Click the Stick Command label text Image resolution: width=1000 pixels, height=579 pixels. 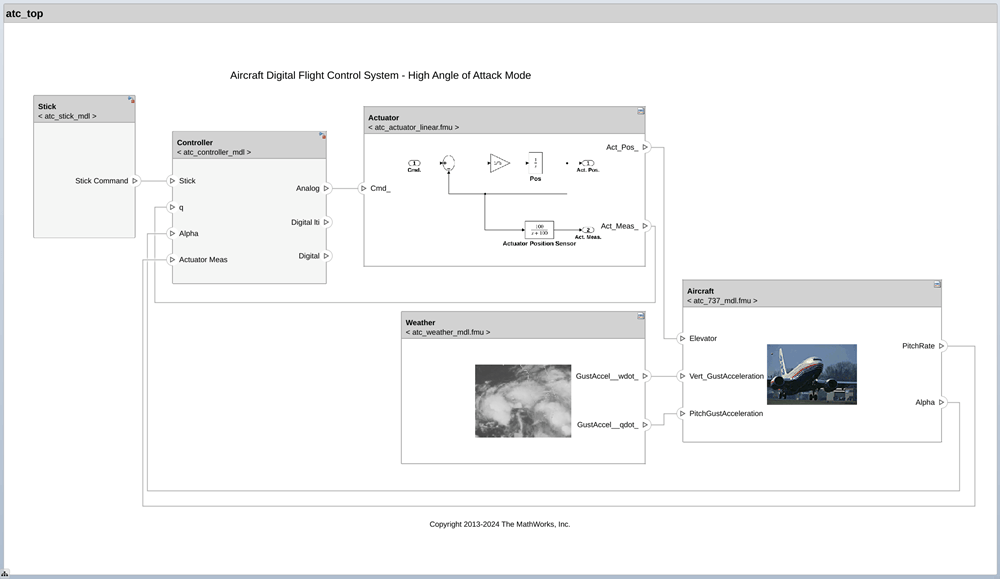pos(101,181)
